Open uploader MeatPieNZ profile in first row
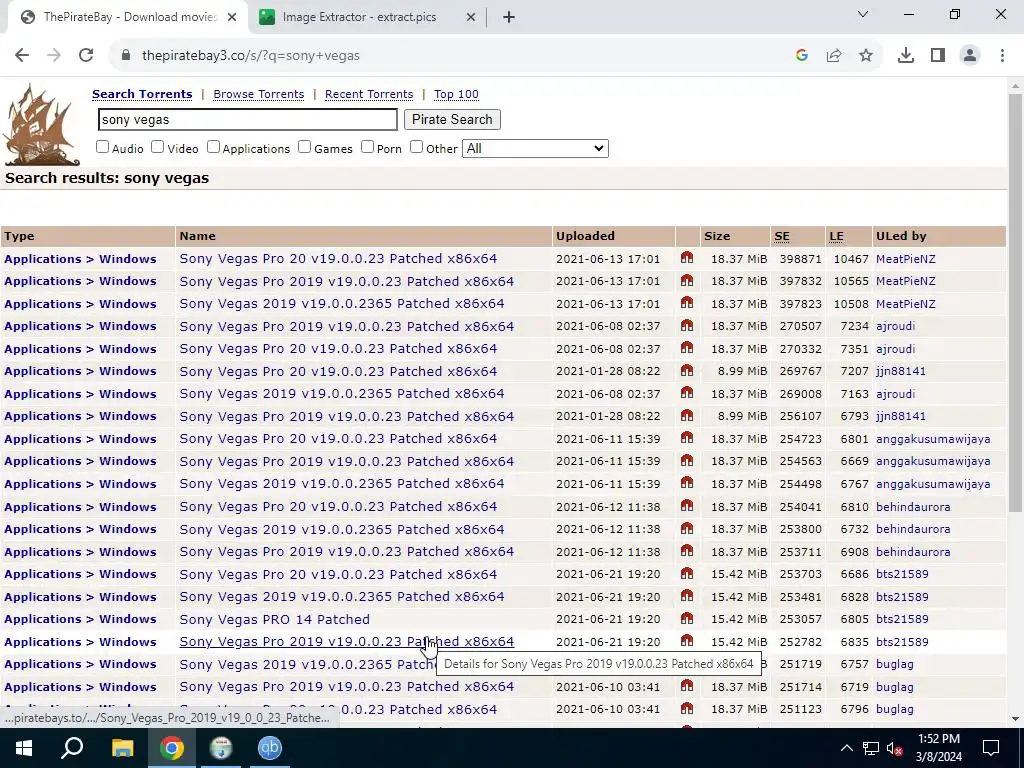 (x=906, y=259)
